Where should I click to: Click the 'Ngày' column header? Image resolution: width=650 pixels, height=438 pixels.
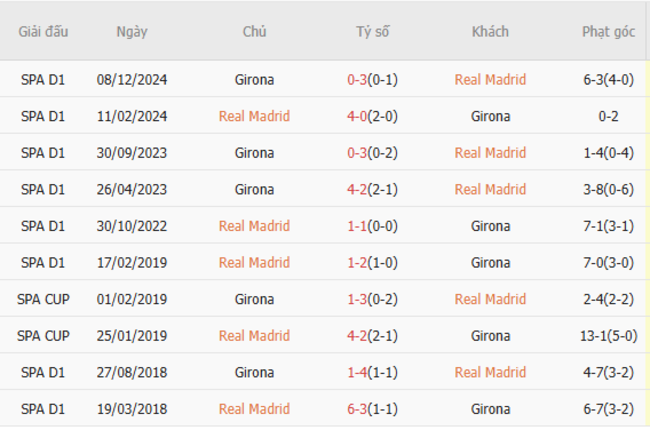(131, 31)
